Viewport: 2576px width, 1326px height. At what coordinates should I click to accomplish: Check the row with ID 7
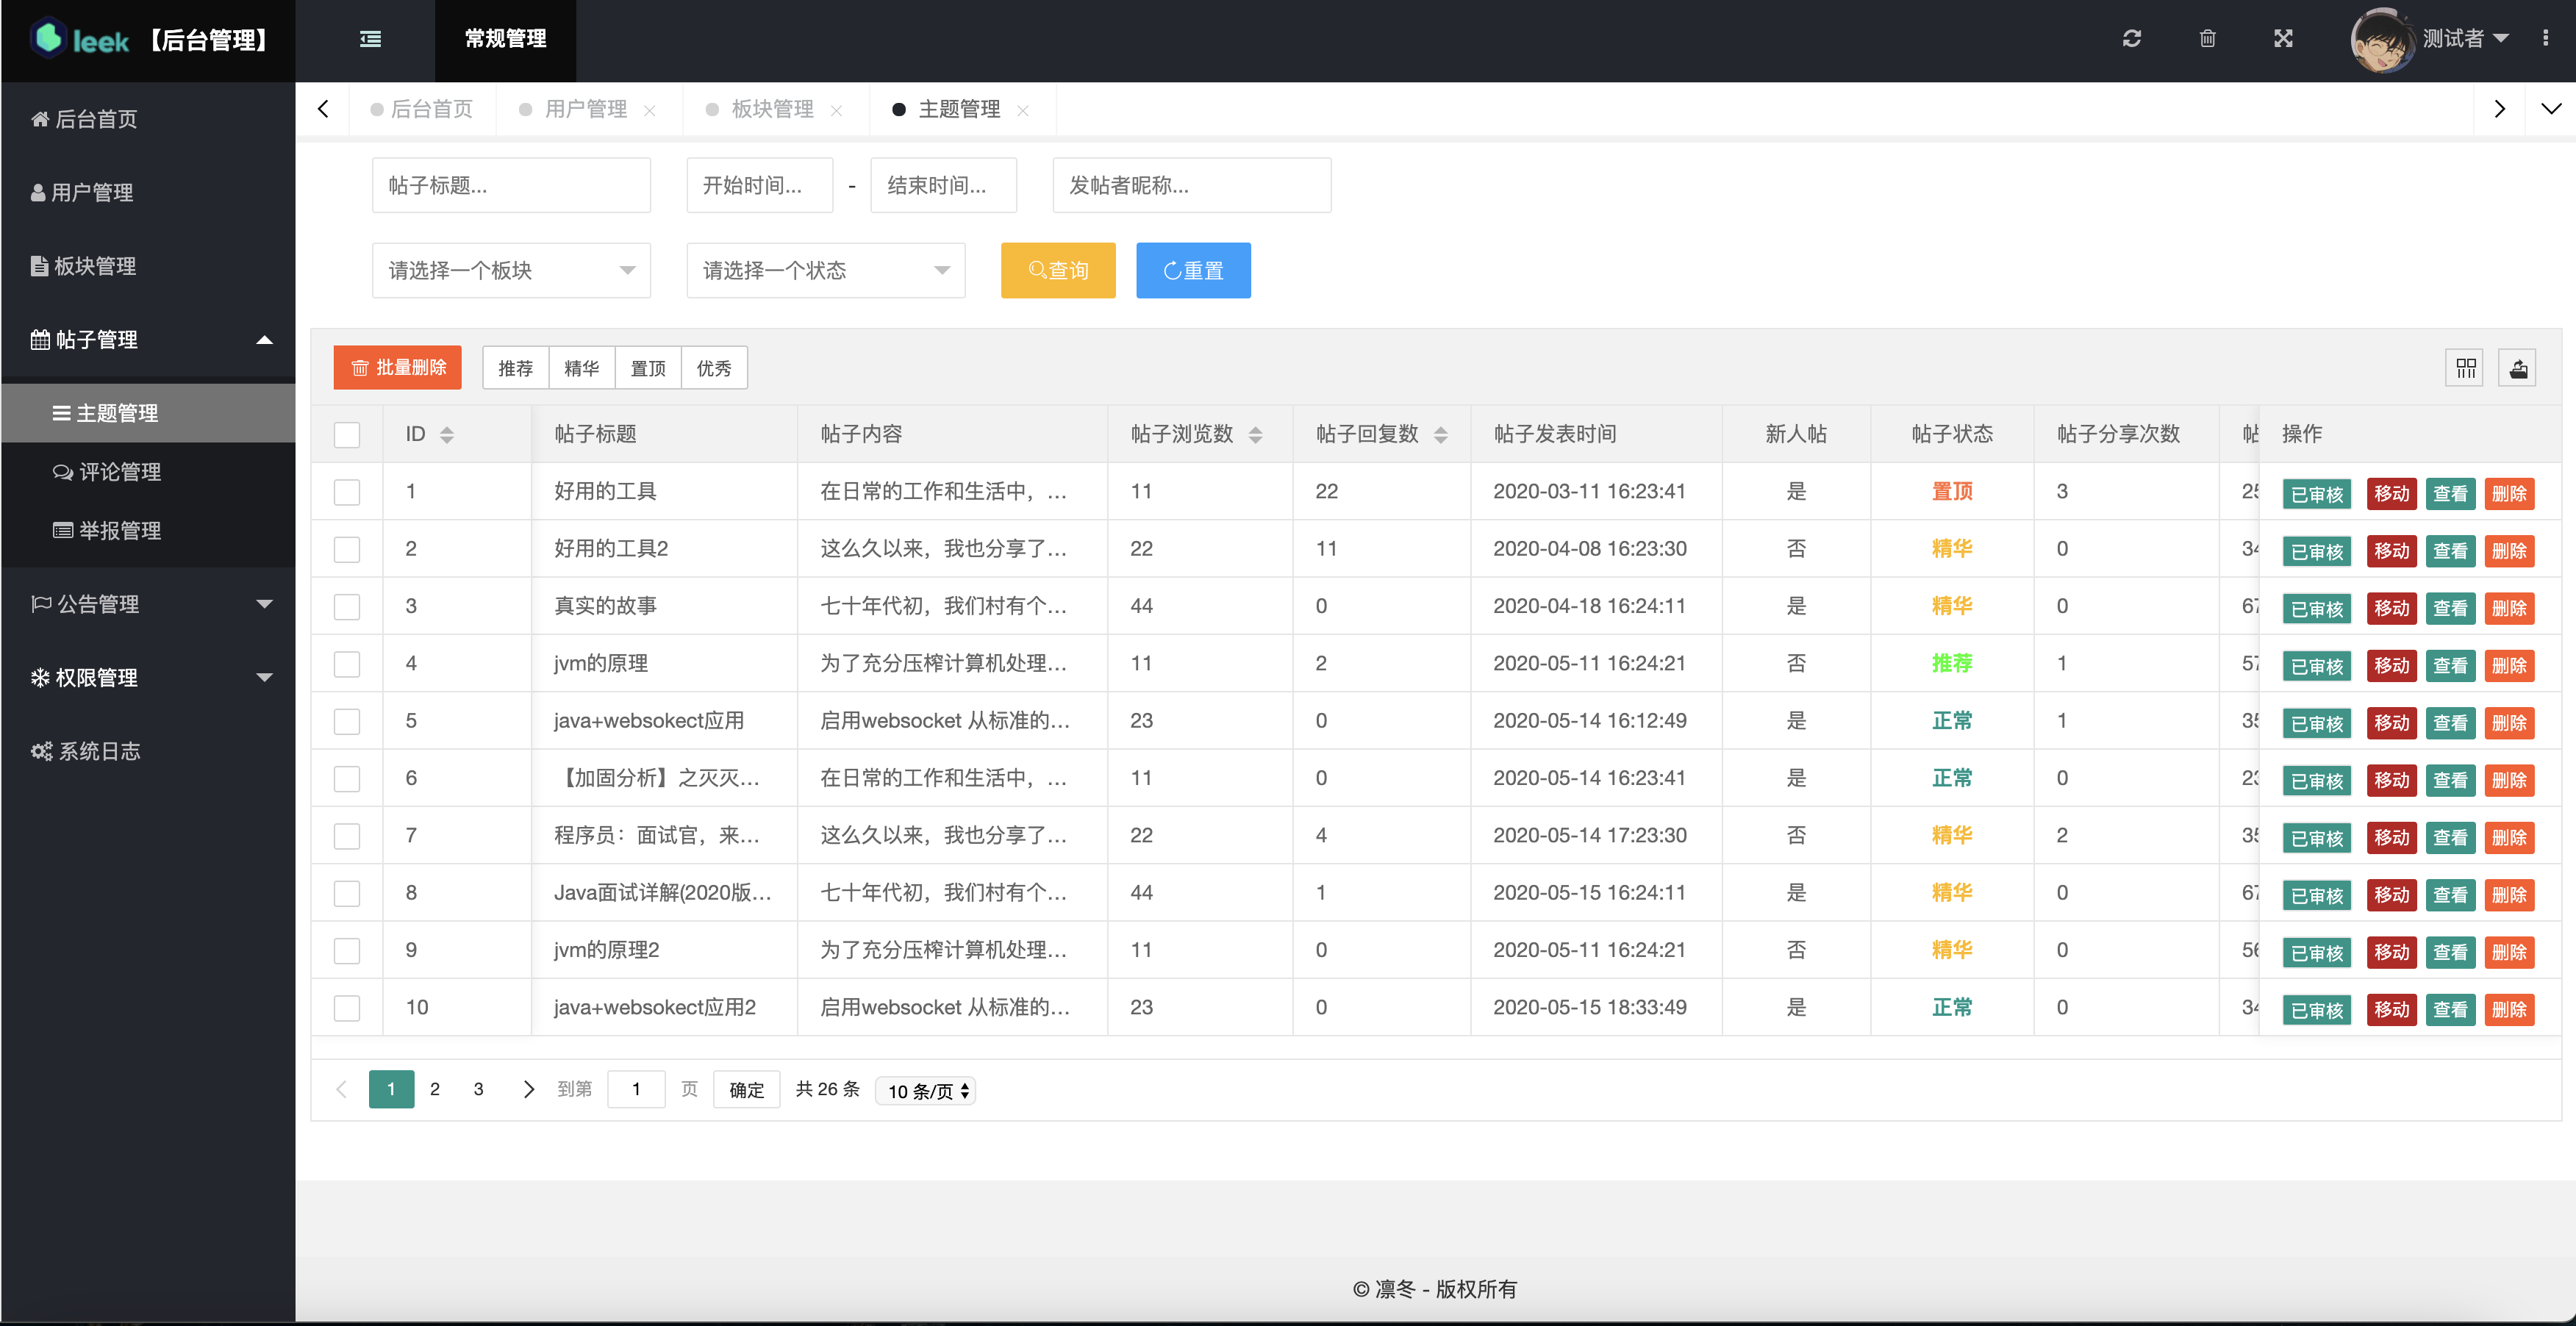347,836
